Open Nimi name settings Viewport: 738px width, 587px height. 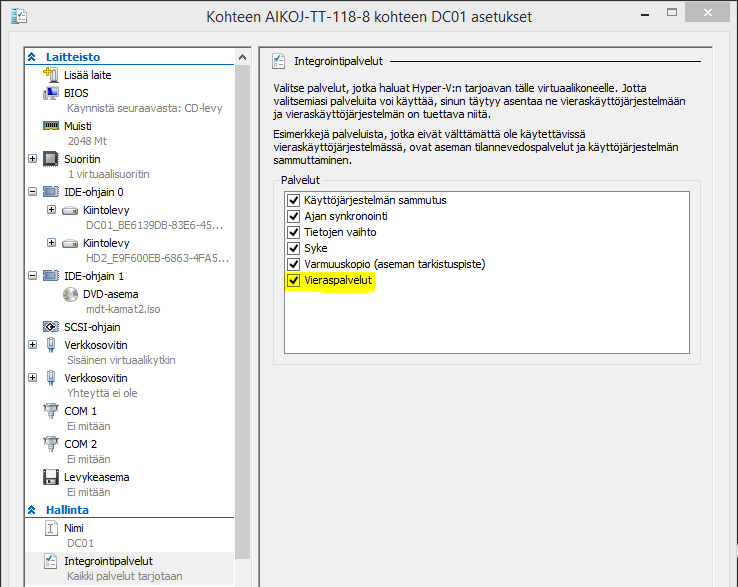74,528
